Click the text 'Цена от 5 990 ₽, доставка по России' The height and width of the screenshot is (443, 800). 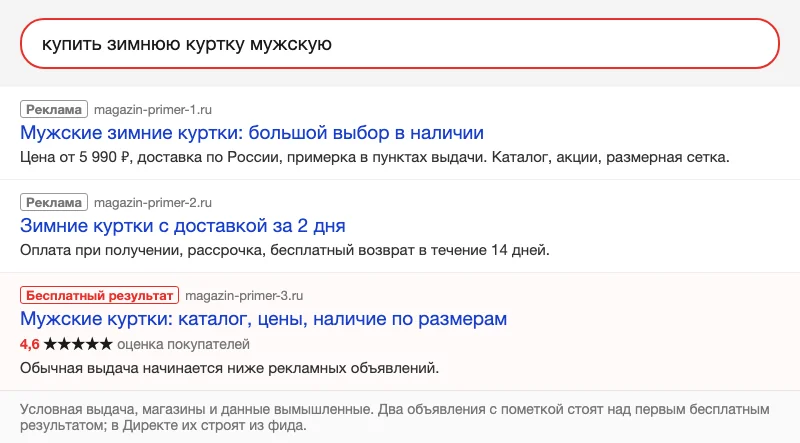click(151, 157)
